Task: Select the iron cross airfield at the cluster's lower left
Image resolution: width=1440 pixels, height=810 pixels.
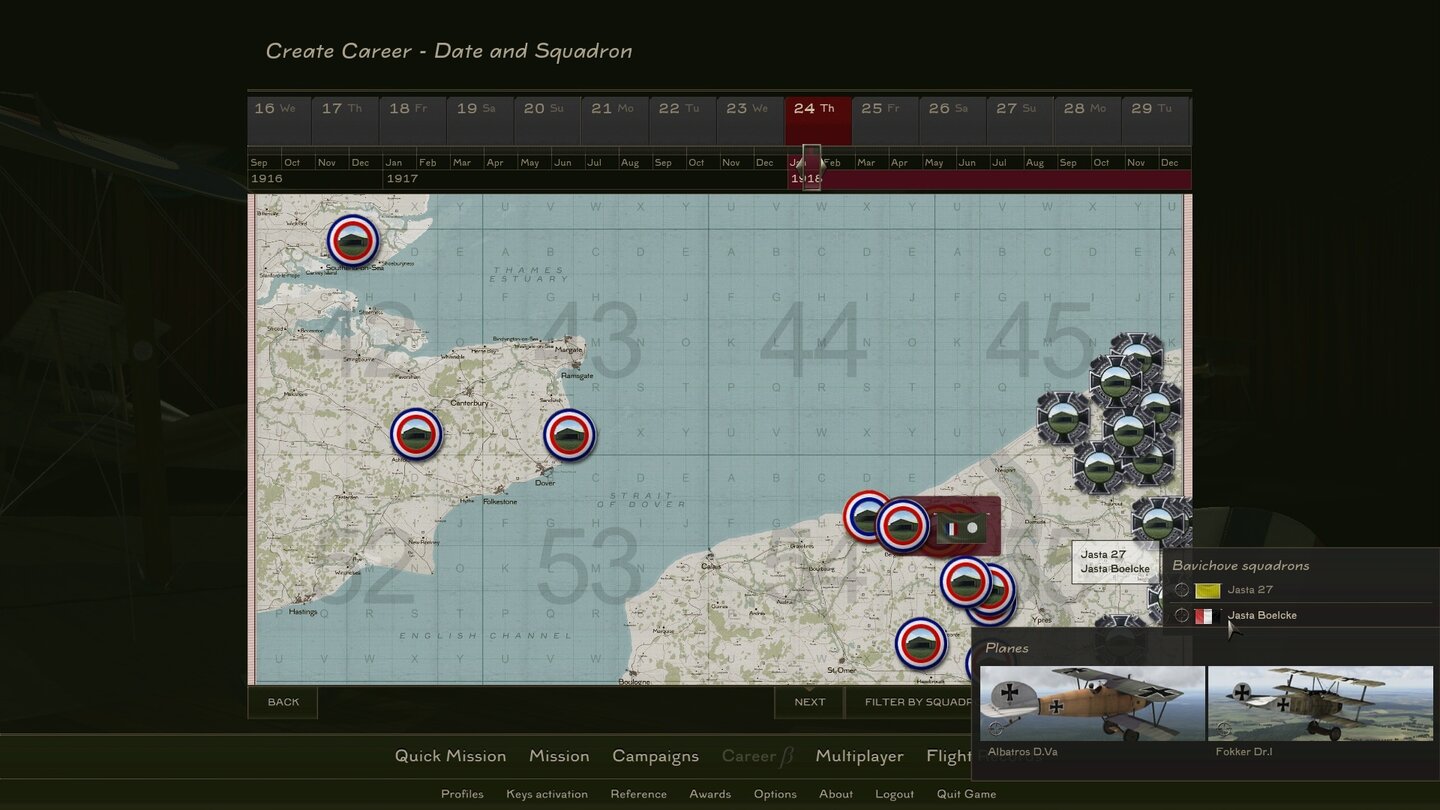Action: click(1100, 467)
